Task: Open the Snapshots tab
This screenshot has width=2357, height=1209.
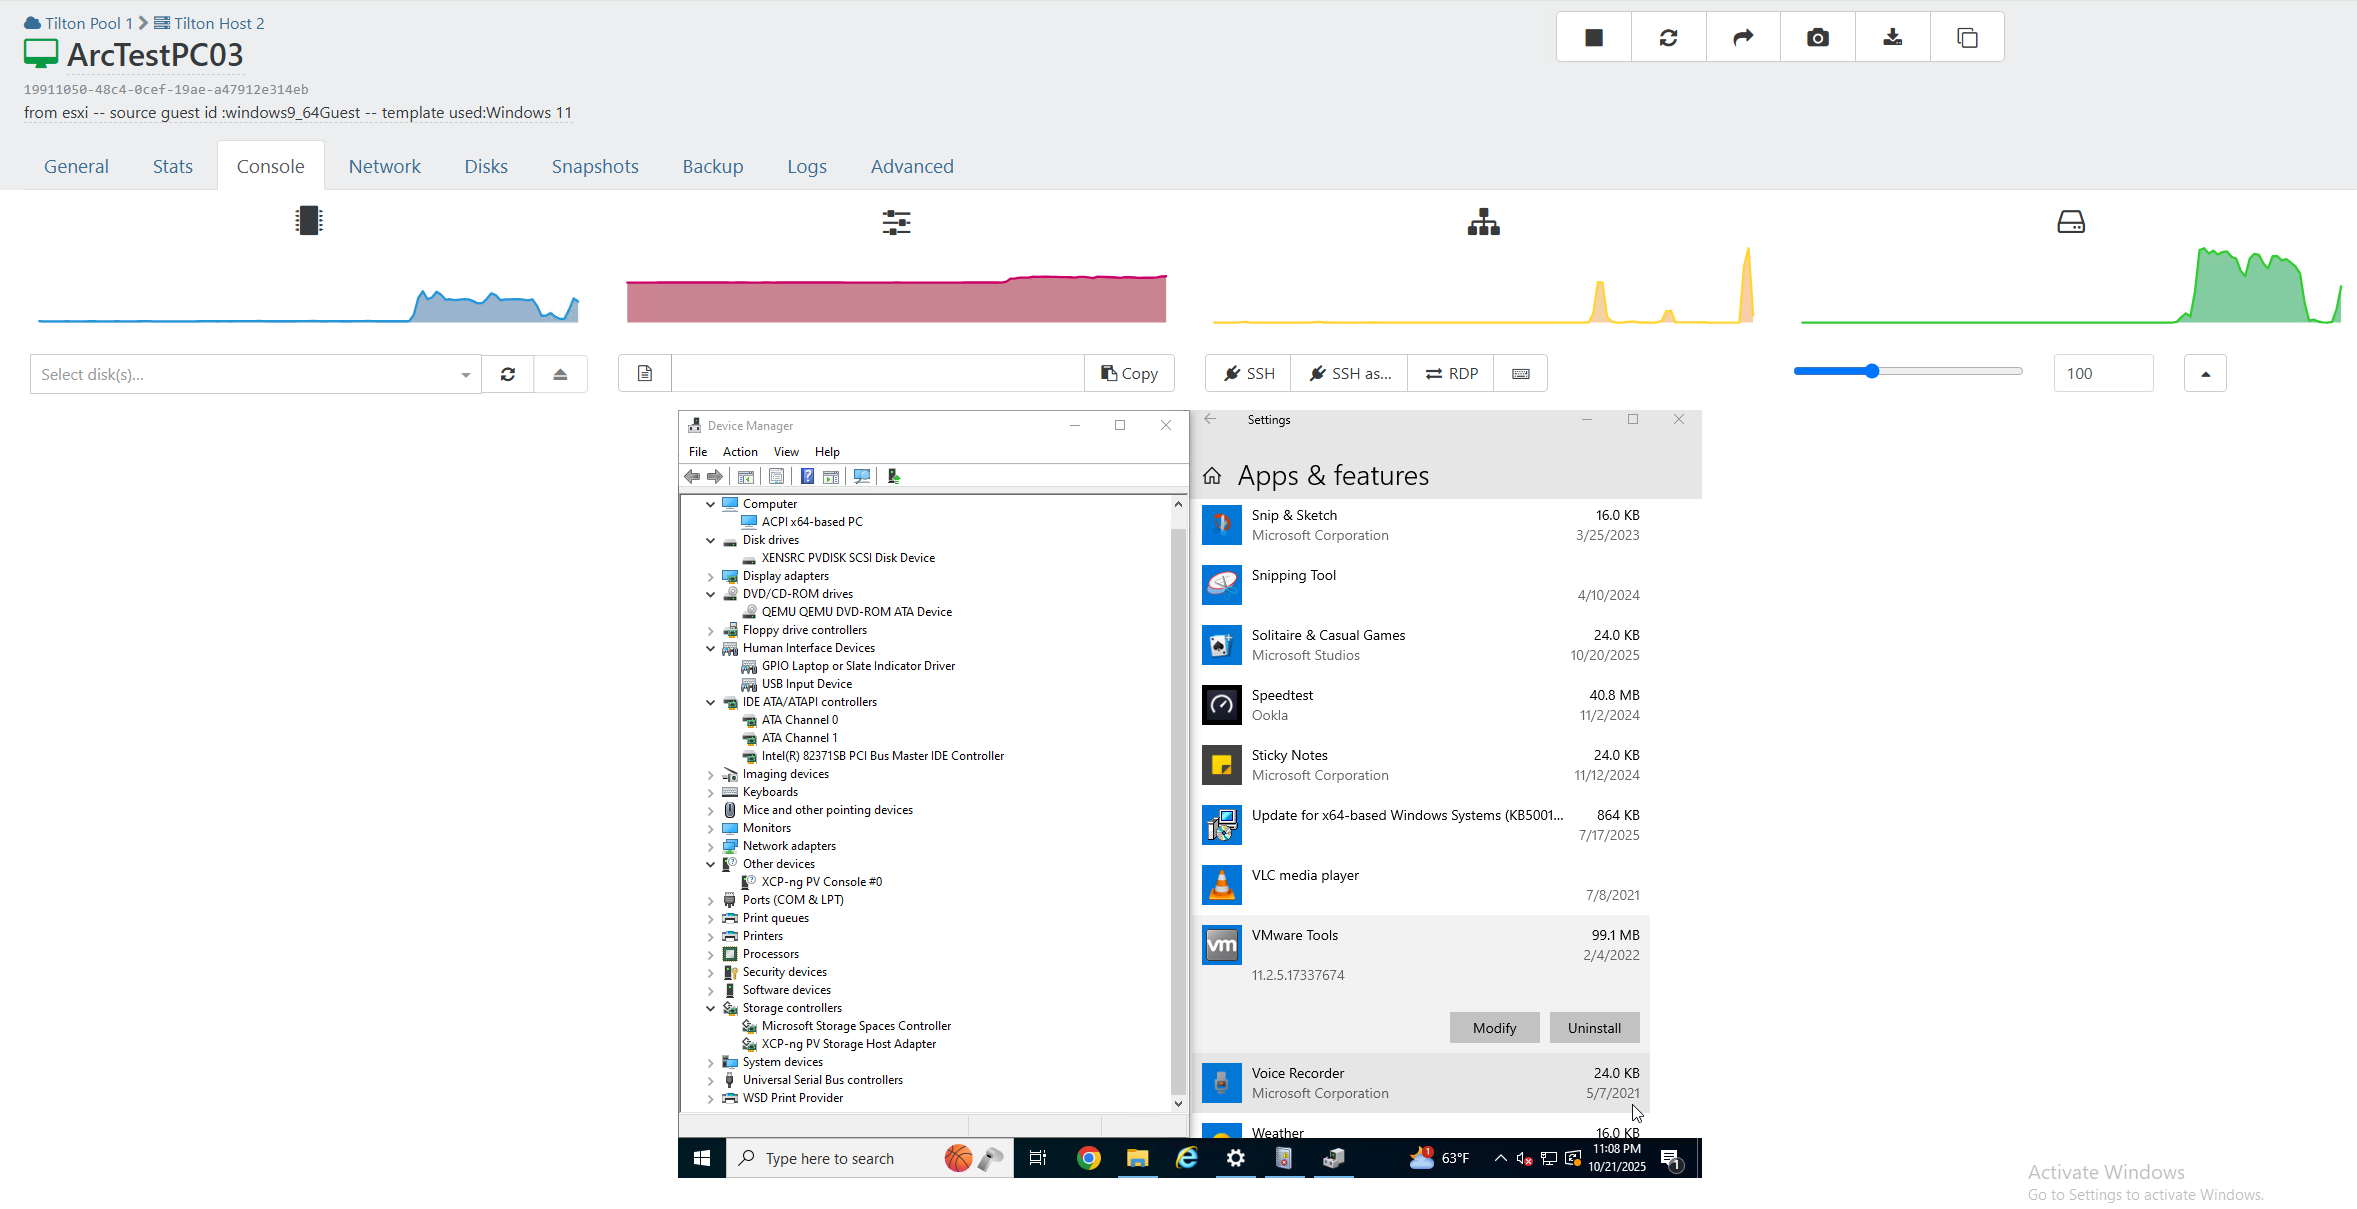Action: 595,166
